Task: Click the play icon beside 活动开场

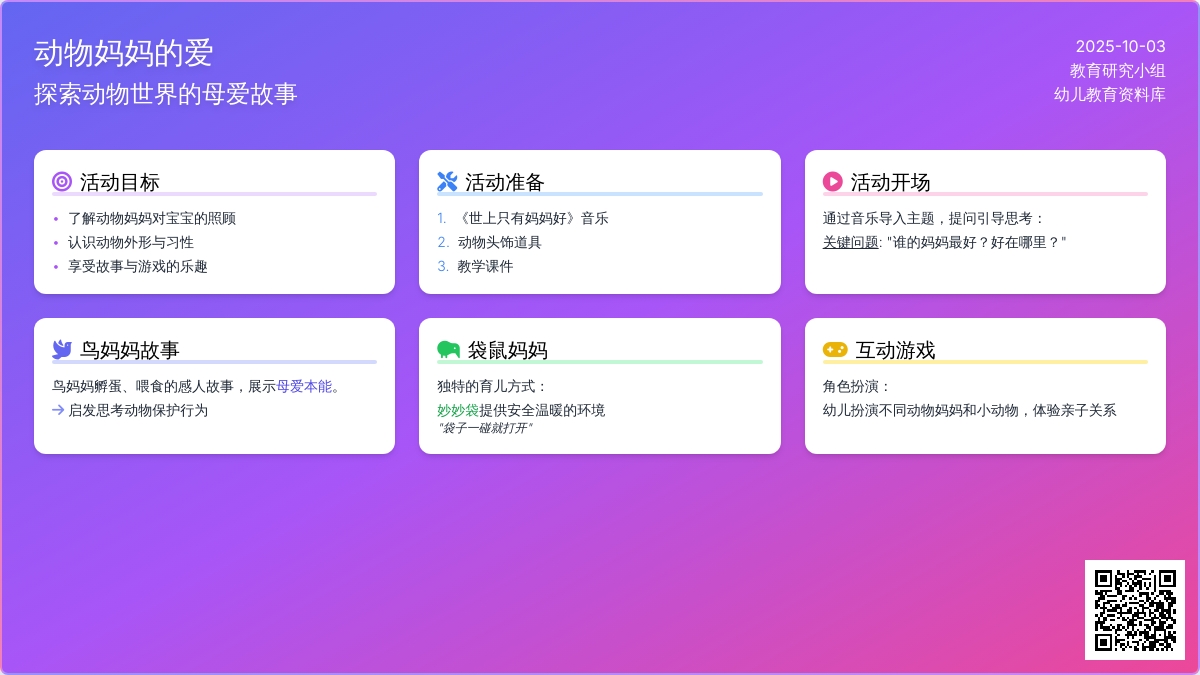Action: click(x=832, y=182)
